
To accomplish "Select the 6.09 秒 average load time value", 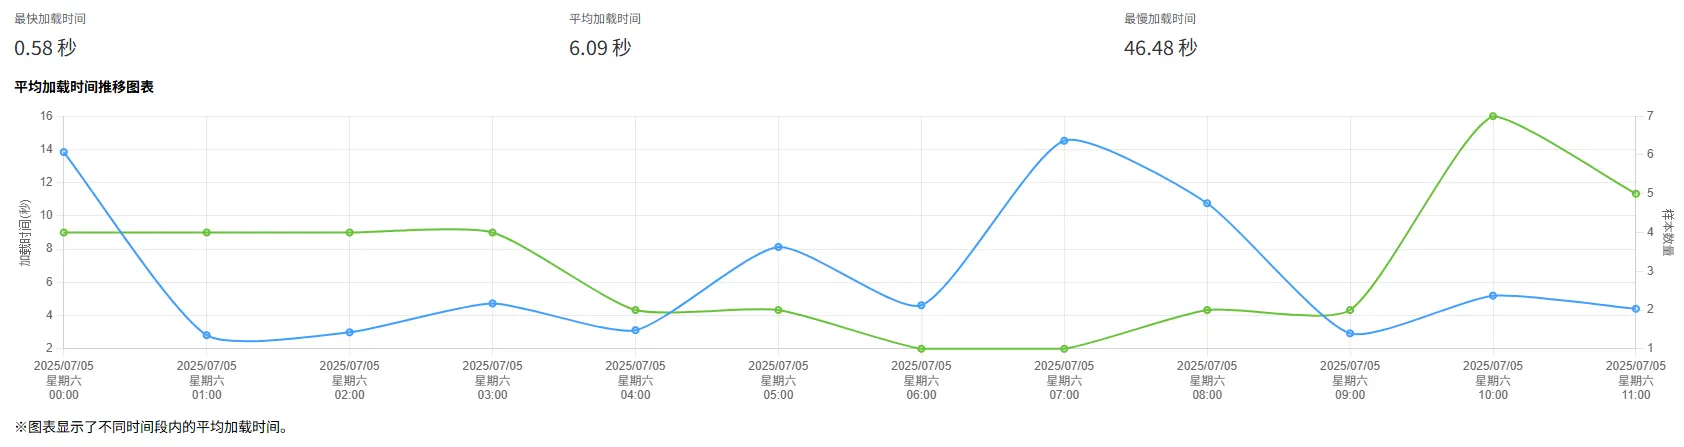I will pyautogui.click(x=600, y=48).
